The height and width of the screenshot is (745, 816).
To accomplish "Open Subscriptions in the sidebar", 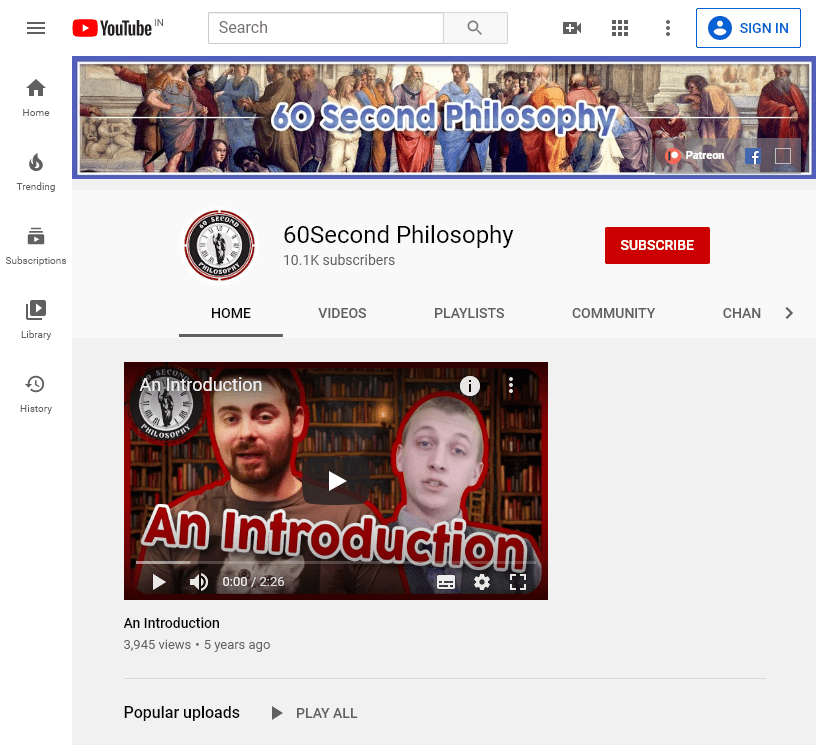I will tap(36, 246).
